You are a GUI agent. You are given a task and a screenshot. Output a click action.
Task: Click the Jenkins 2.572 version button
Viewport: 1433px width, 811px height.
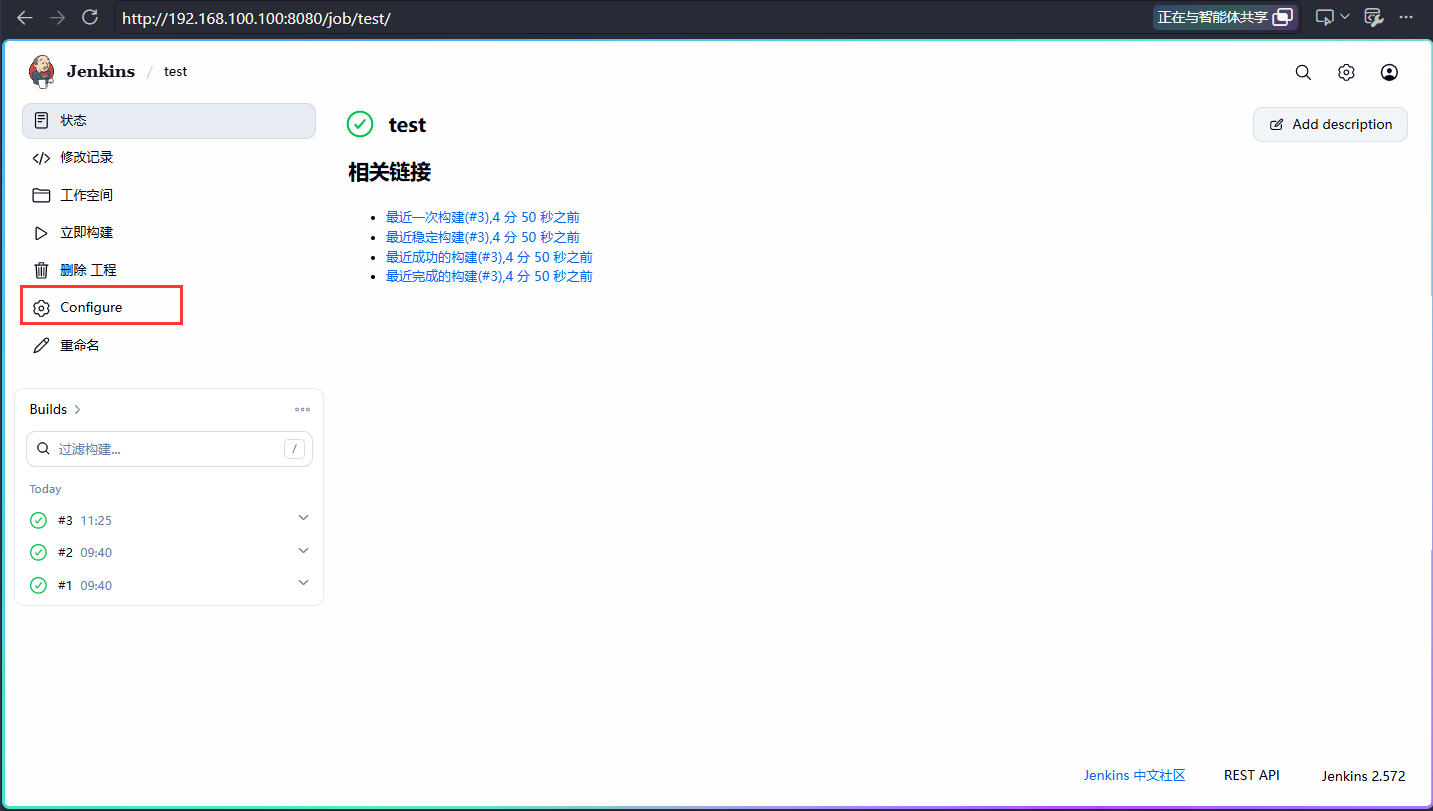click(x=1363, y=776)
